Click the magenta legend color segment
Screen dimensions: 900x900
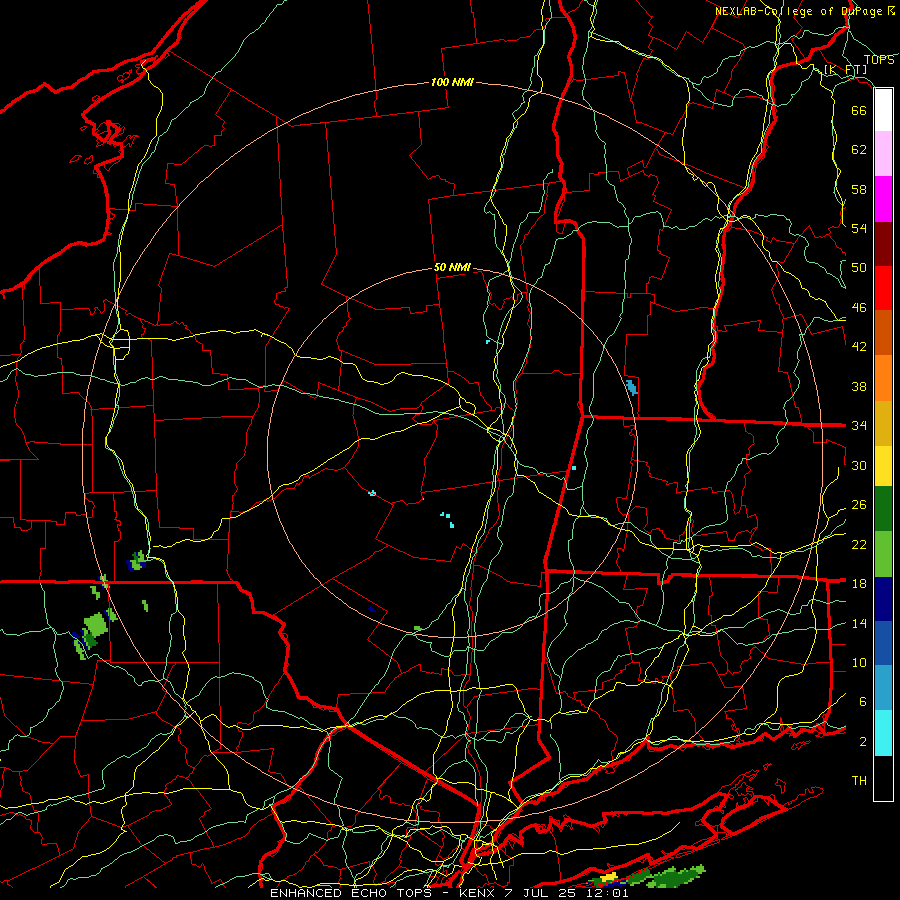883,199
